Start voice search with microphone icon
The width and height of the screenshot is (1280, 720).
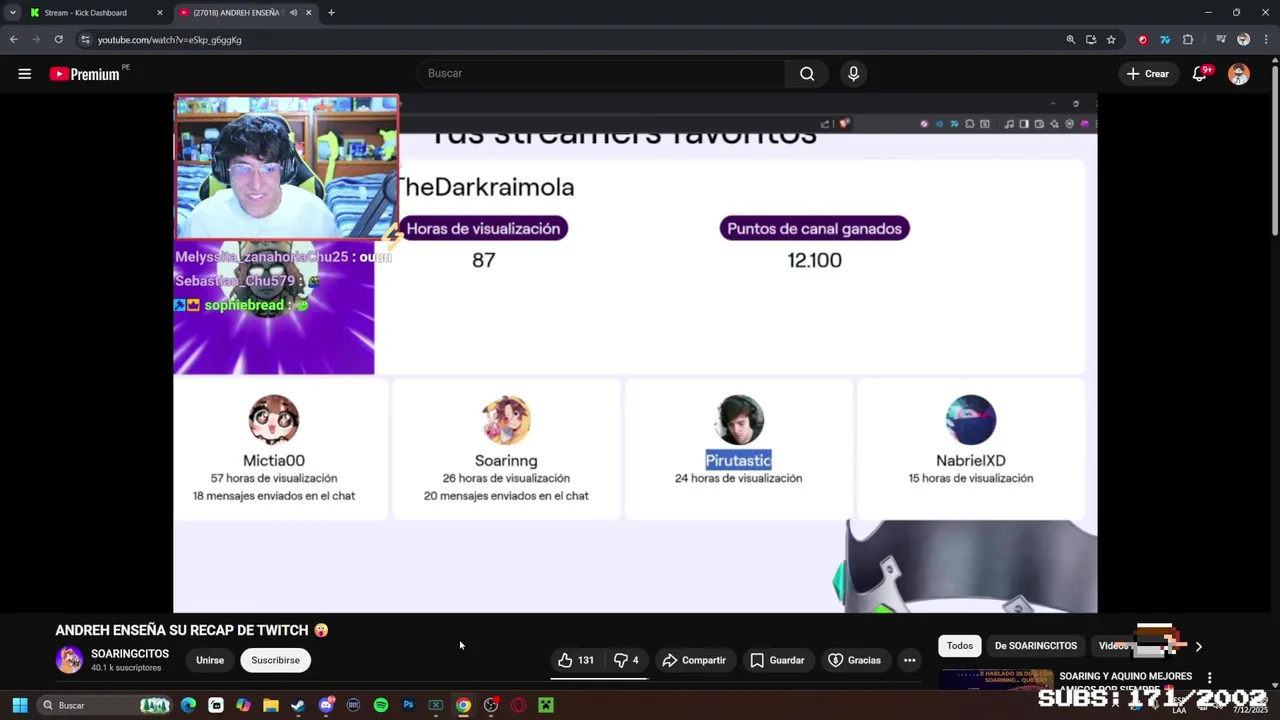click(853, 74)
